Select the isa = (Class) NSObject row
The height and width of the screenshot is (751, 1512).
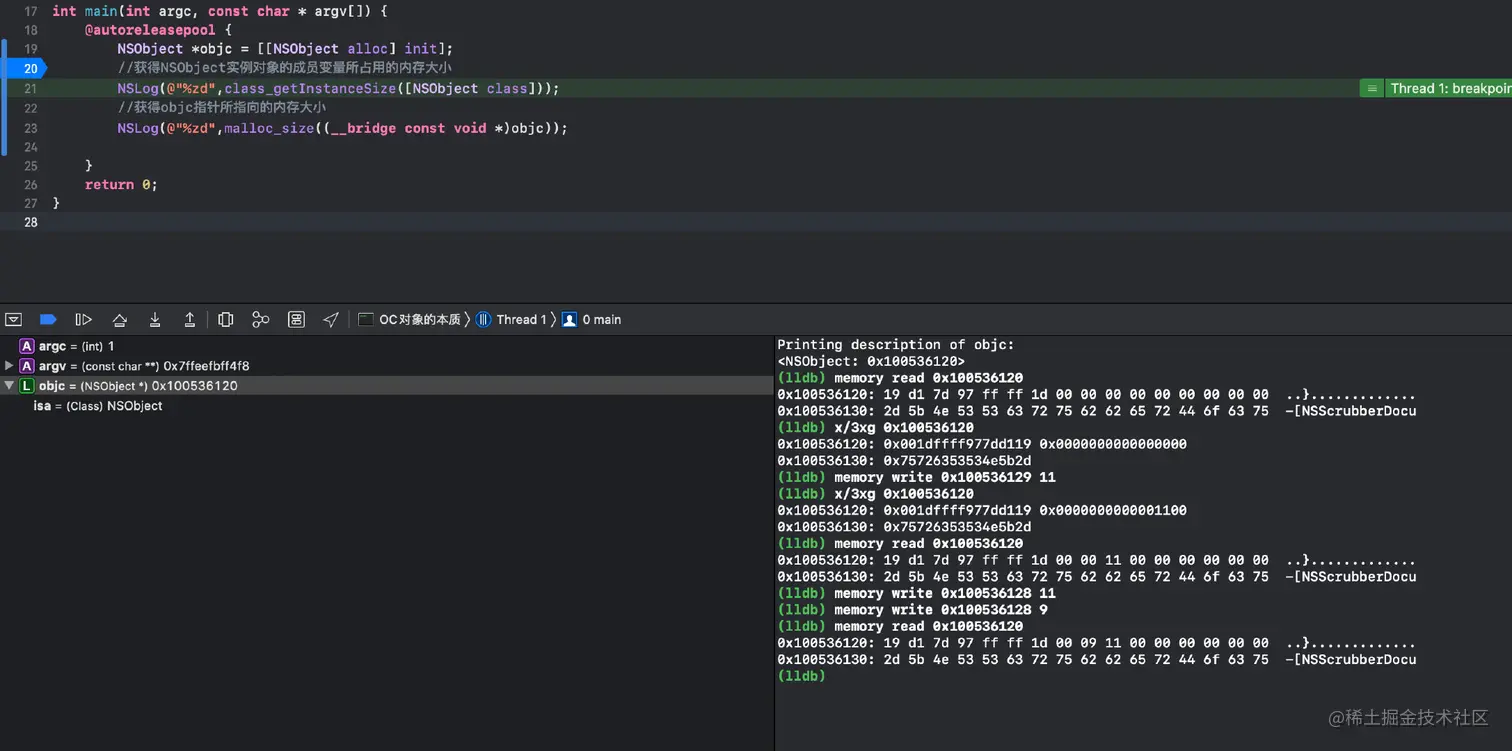click(387, 406)
